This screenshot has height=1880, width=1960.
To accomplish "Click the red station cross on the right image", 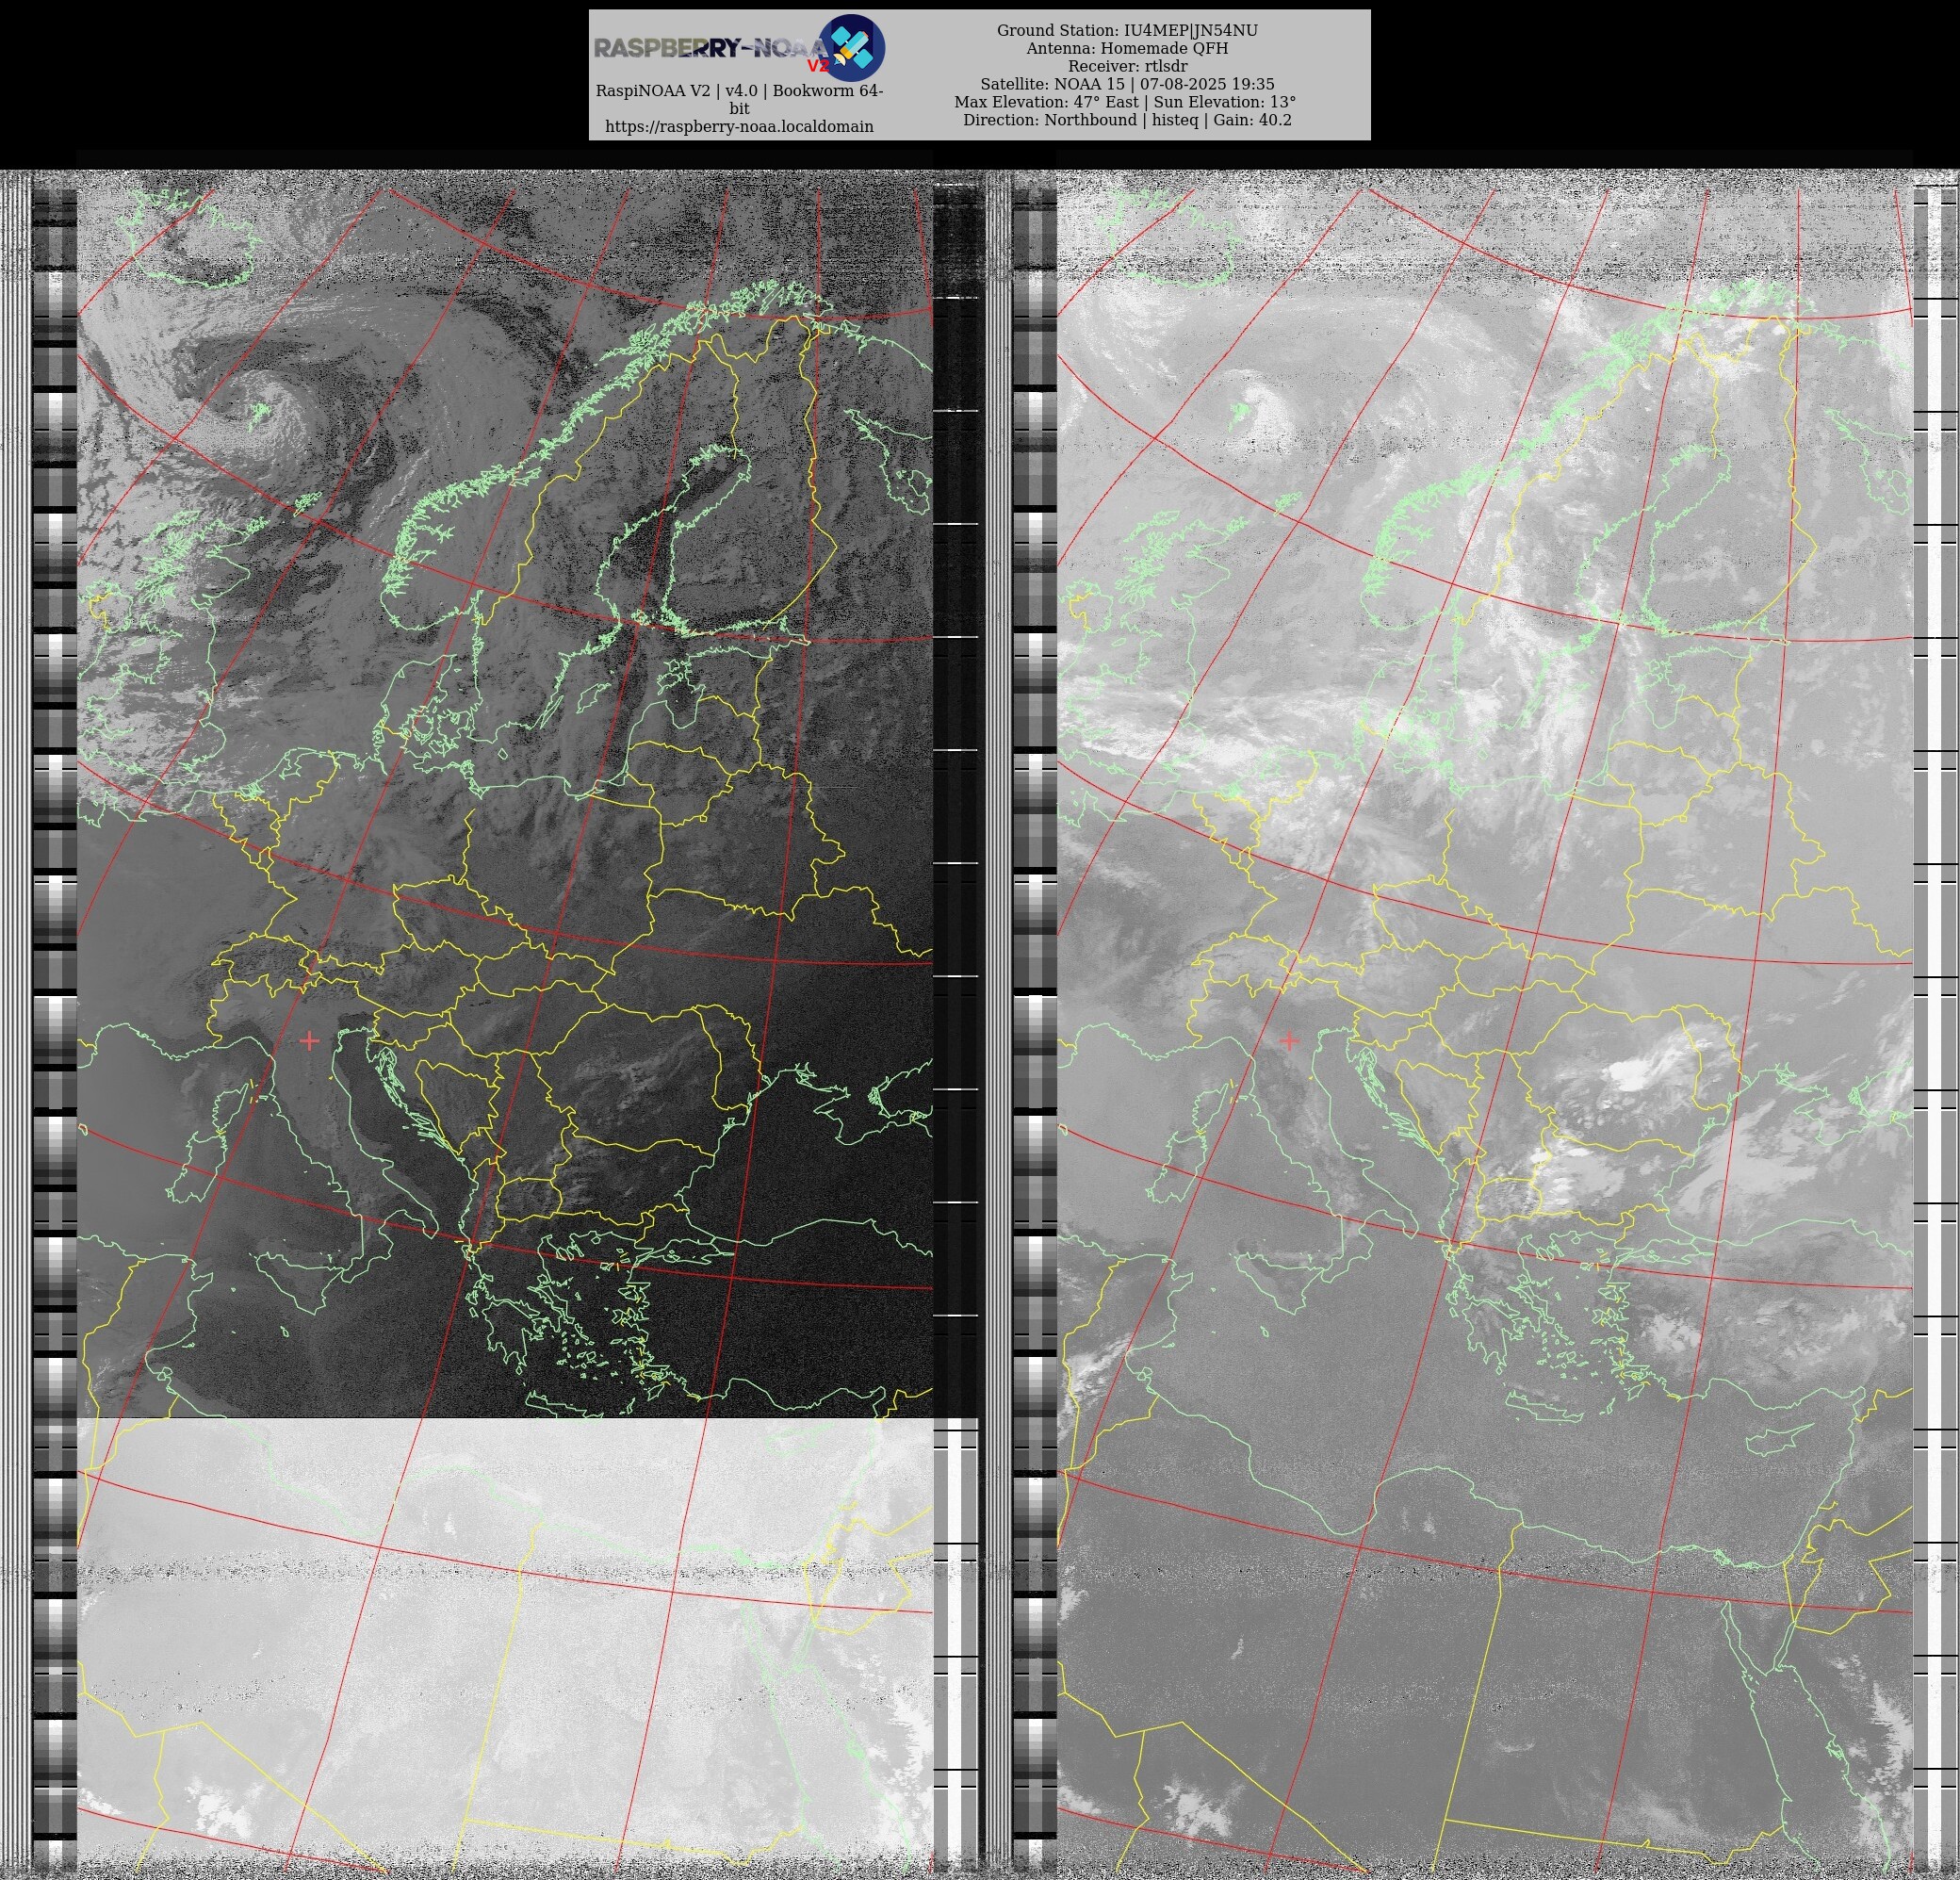I will (1289, 1041).
